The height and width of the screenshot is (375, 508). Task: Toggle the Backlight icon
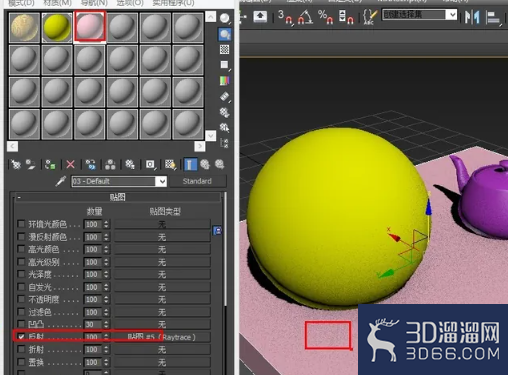click(x=225, y=34)
